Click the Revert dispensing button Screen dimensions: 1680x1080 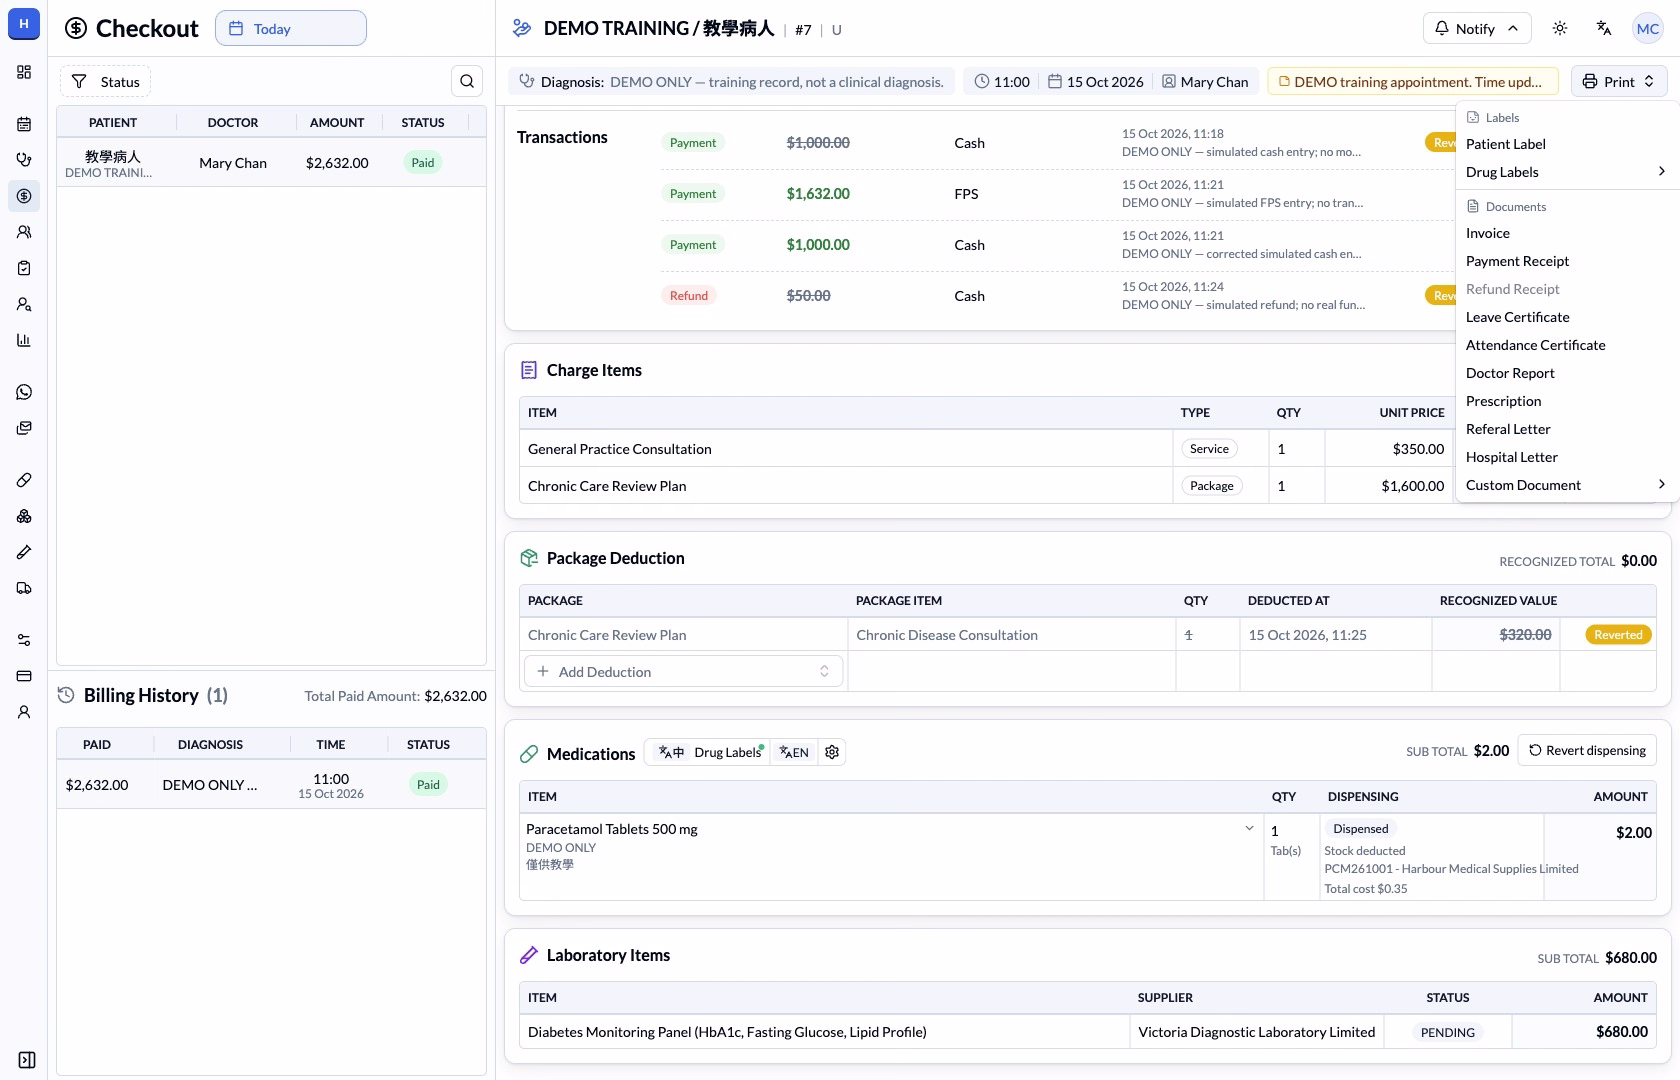coord(1587,750)
